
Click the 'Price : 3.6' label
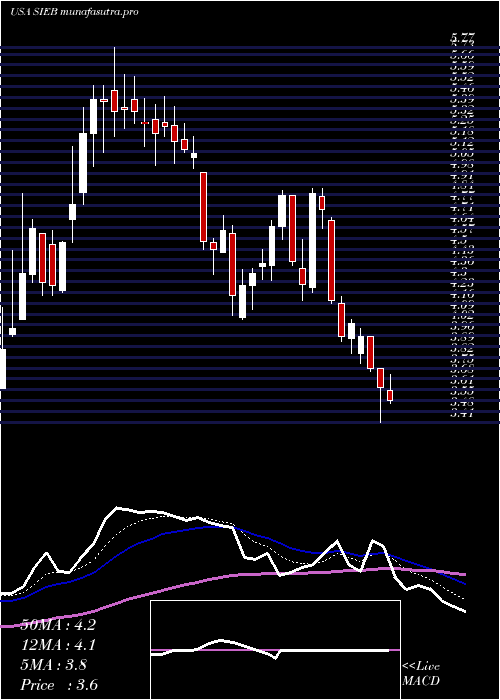(59, 685)
